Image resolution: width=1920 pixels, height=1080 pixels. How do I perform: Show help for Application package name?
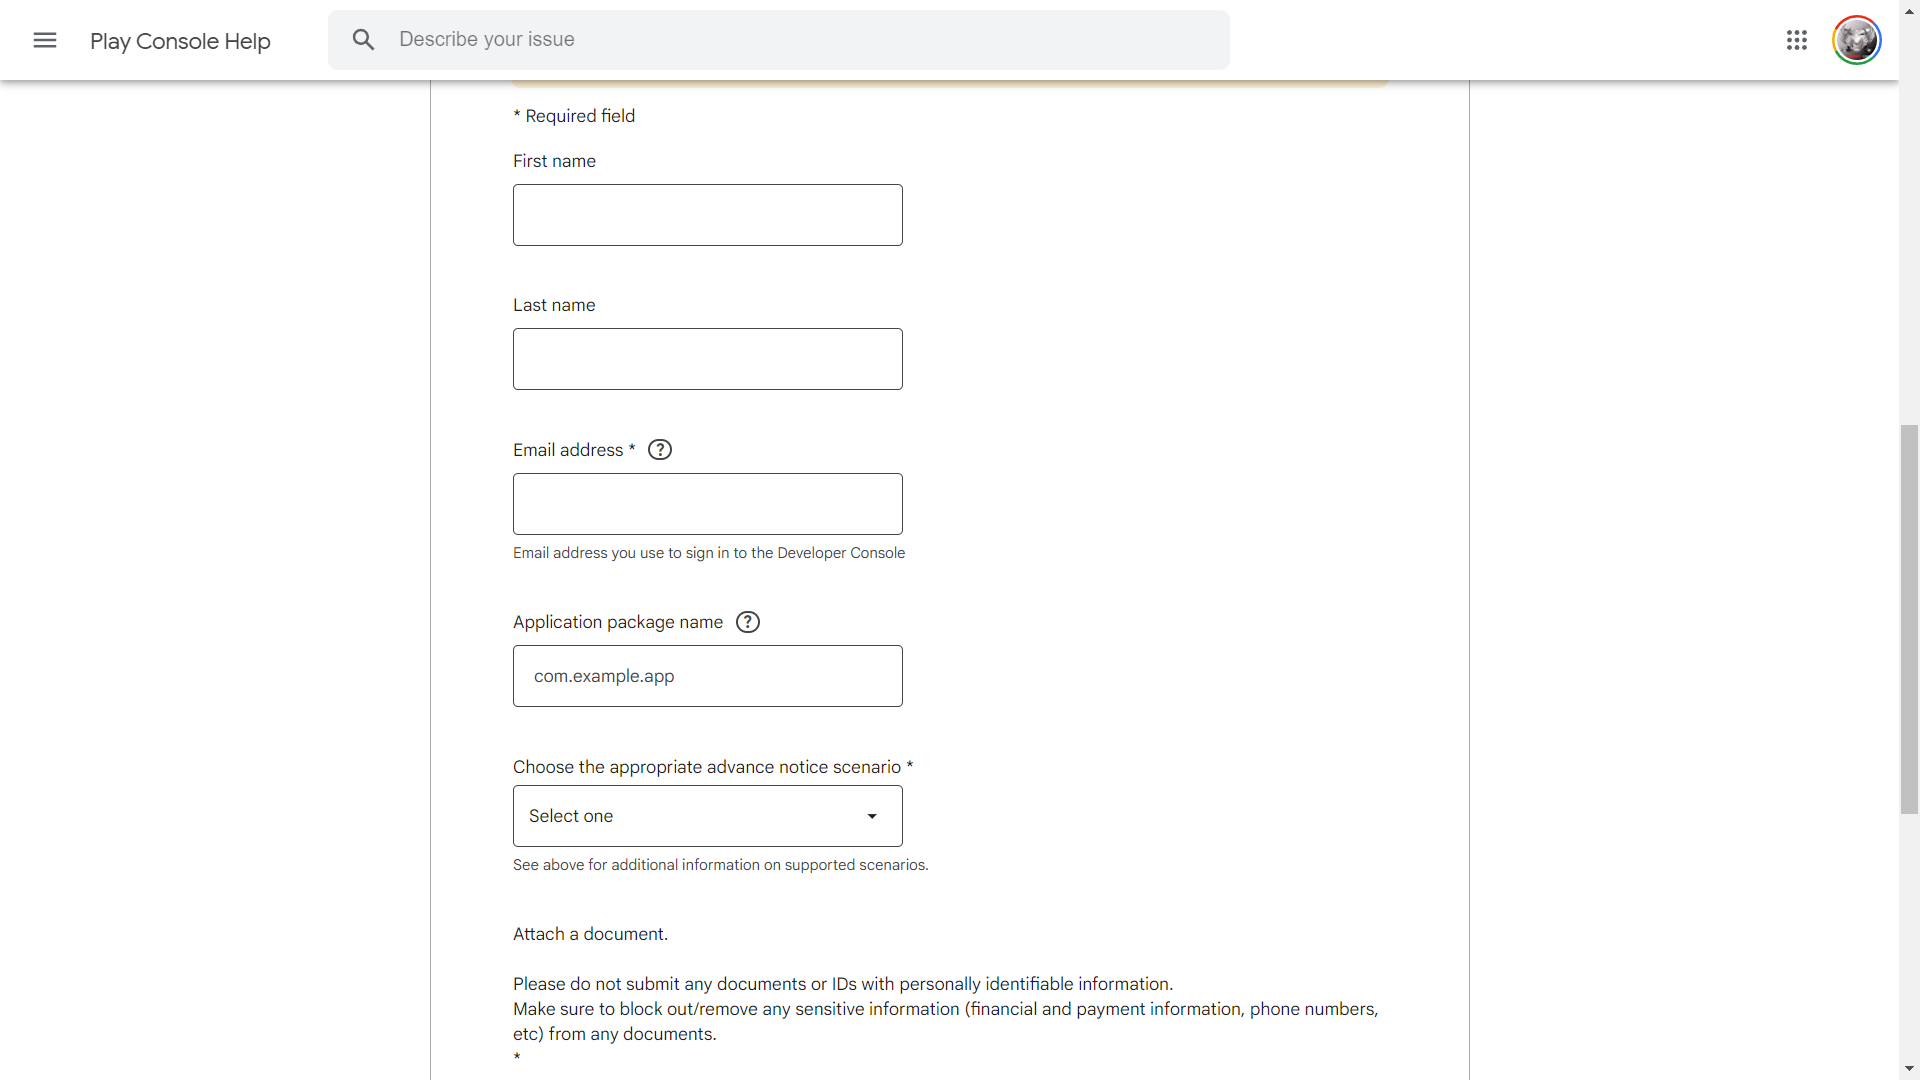(748, 622)
